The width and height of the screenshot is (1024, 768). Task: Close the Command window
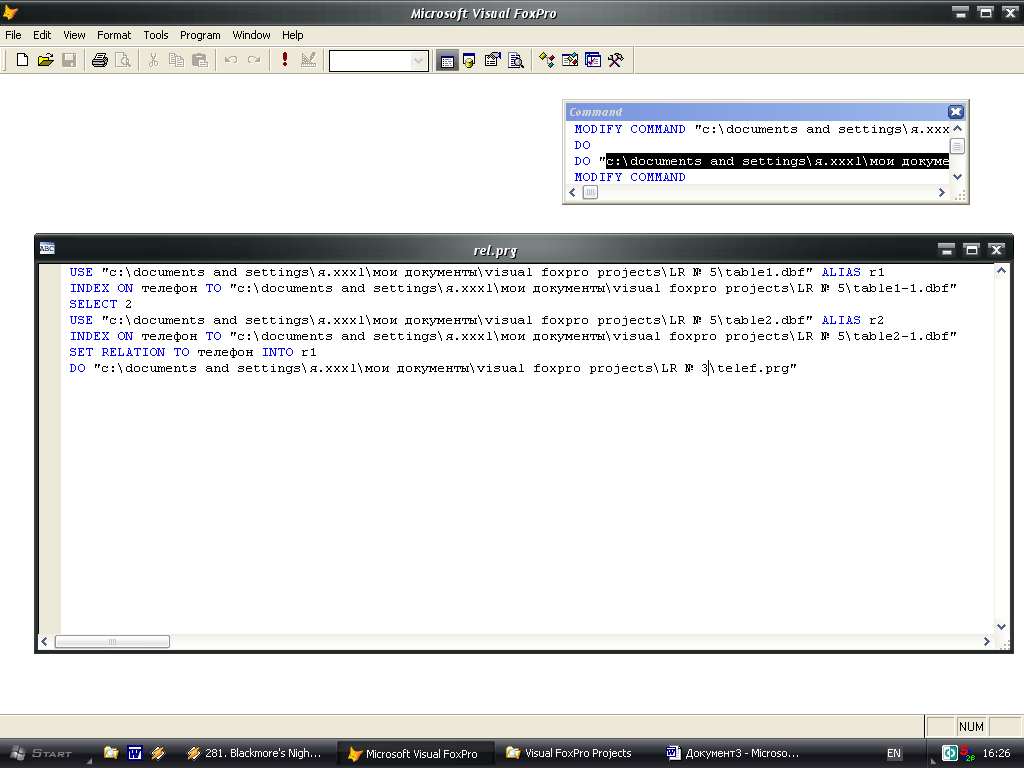click(x=956, y=112)
